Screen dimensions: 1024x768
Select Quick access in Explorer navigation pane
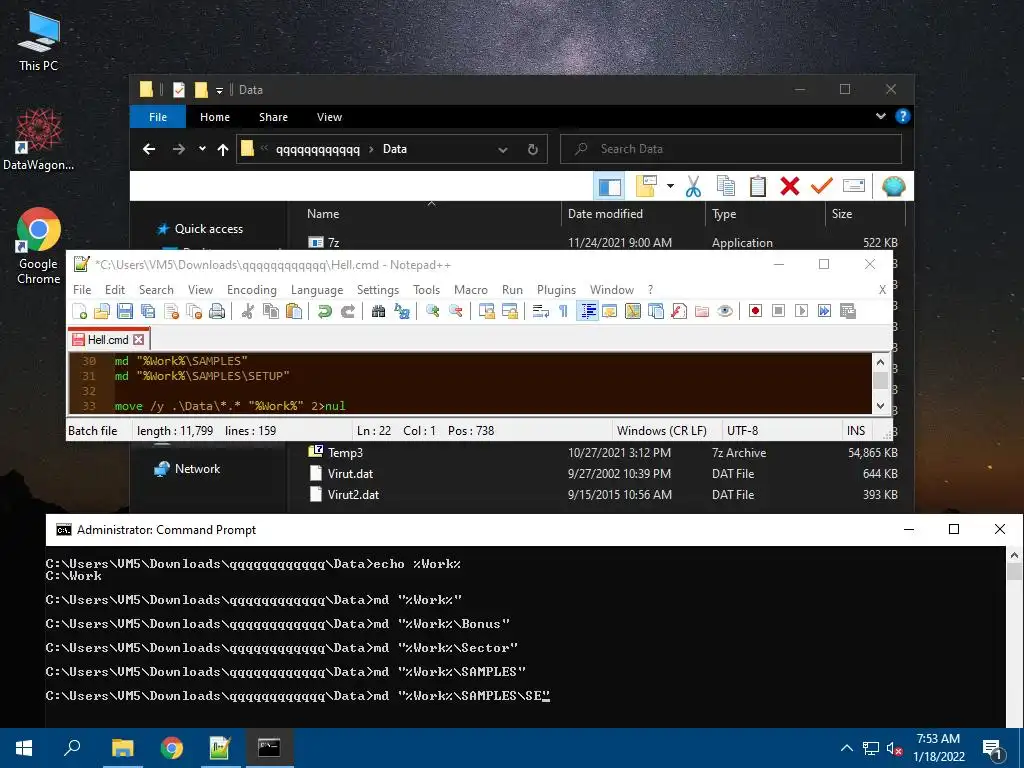pyautogui.click(x=208, y=229)
